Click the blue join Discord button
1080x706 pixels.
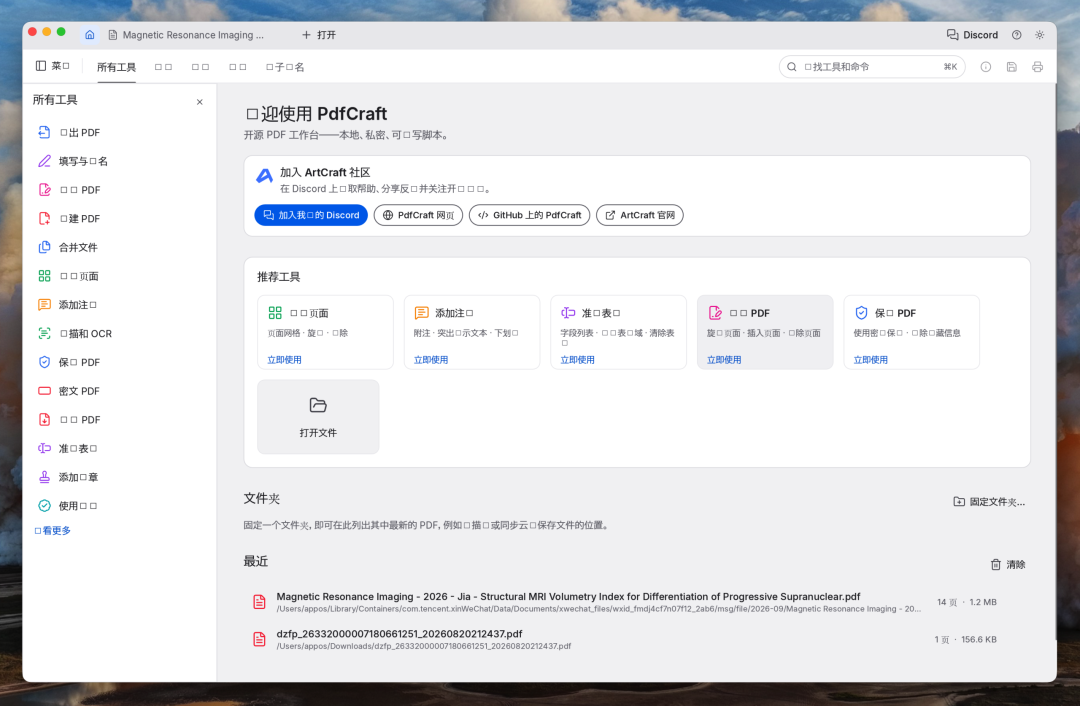[x=311, y=215]
